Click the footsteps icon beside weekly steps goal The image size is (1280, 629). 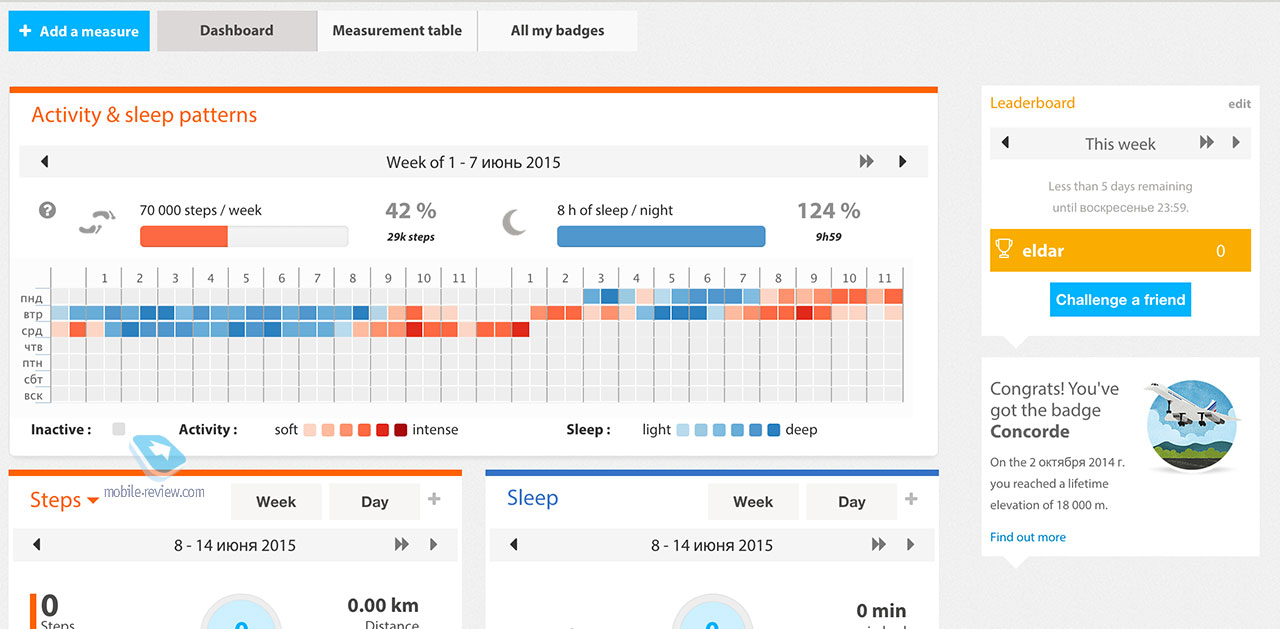tap(98, 221)
